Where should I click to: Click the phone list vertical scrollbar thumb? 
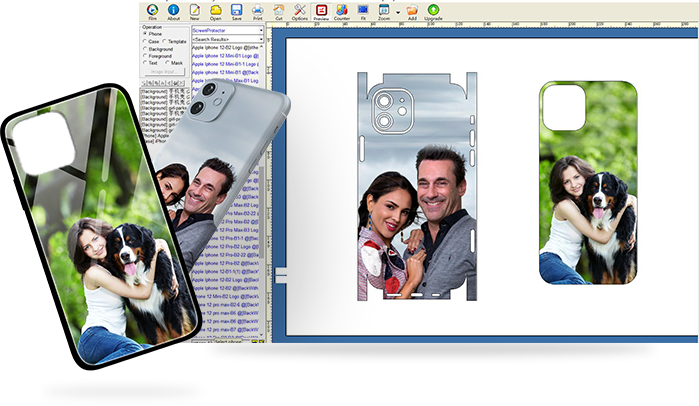pyautogui.click(x=262, y=212)
